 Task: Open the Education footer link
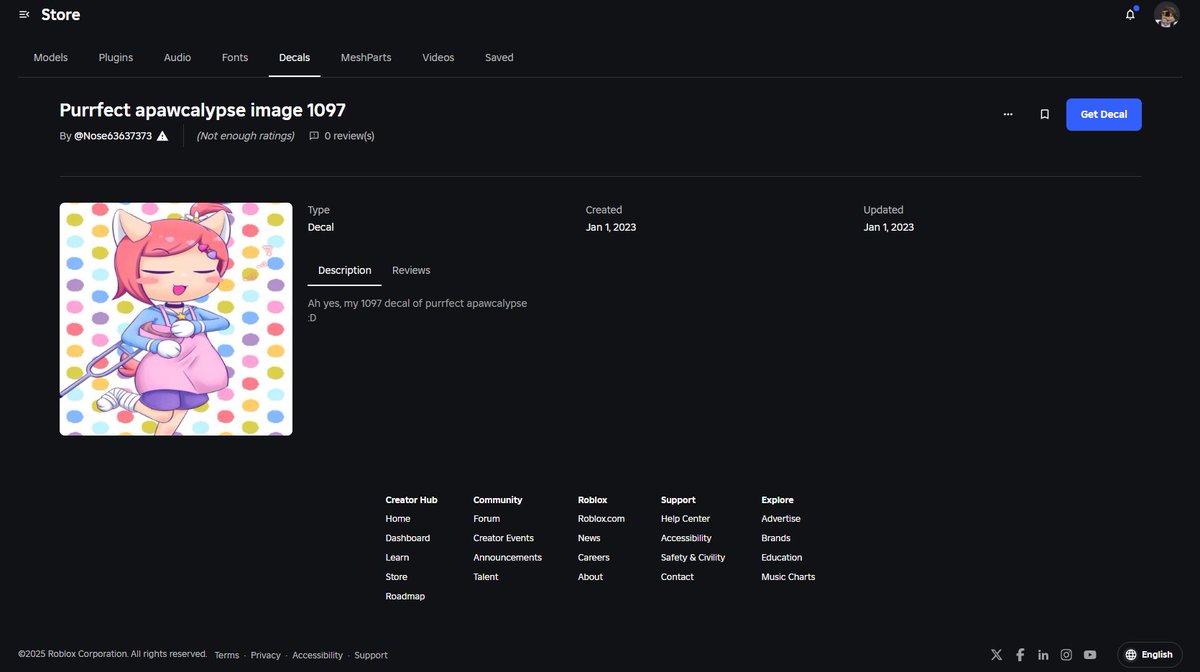point(782,558)
